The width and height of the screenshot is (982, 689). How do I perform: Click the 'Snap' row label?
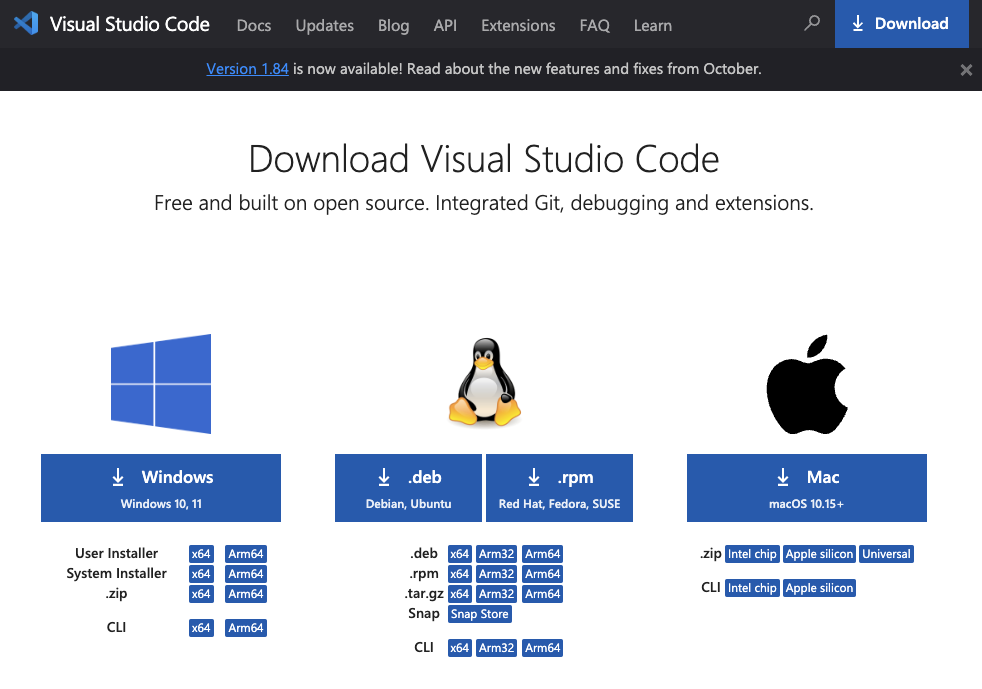tap(424, 613)
